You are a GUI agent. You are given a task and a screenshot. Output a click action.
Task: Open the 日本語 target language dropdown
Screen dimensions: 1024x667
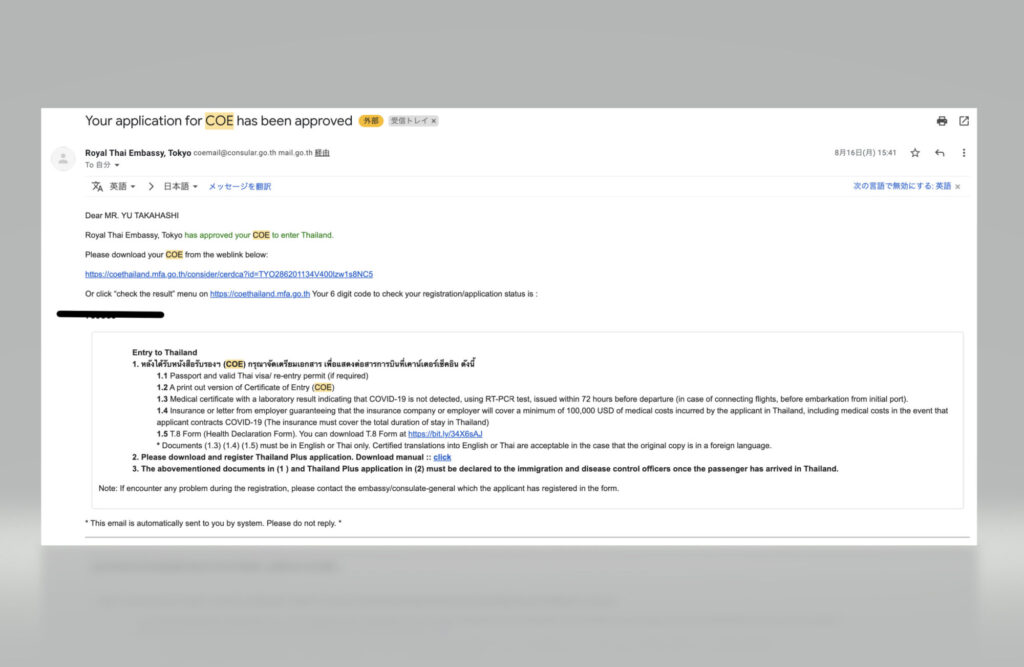point(180,187)
